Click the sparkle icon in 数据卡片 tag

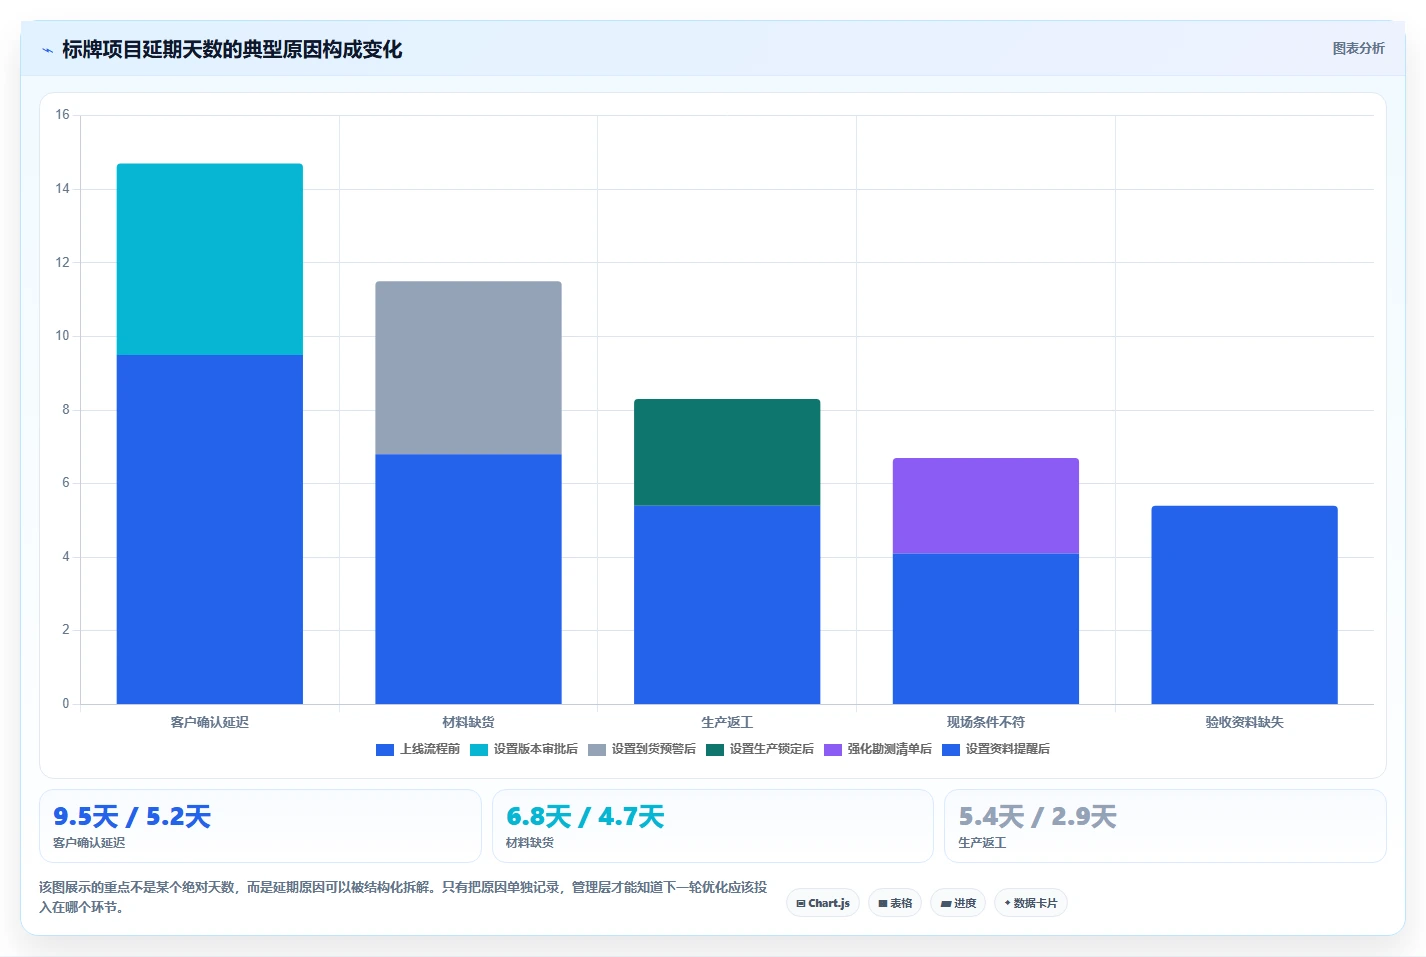pos(1007,903)
